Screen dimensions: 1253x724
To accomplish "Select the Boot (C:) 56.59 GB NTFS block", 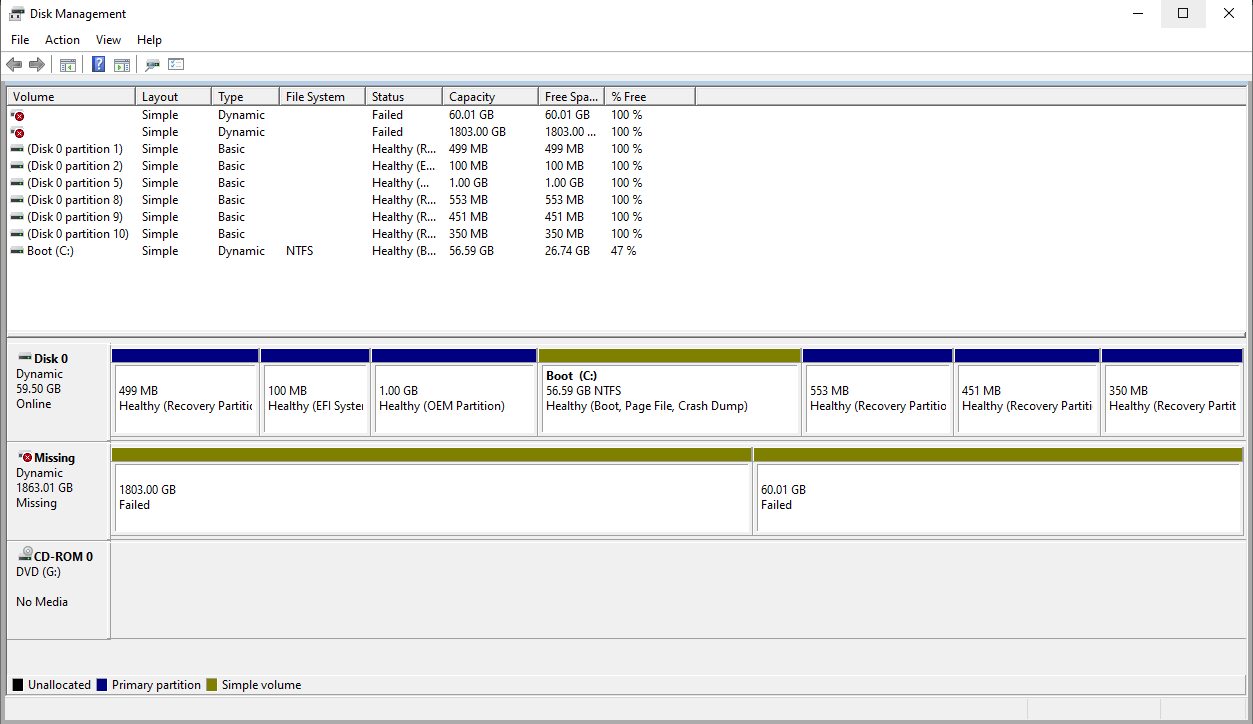I will pos(670,391).
